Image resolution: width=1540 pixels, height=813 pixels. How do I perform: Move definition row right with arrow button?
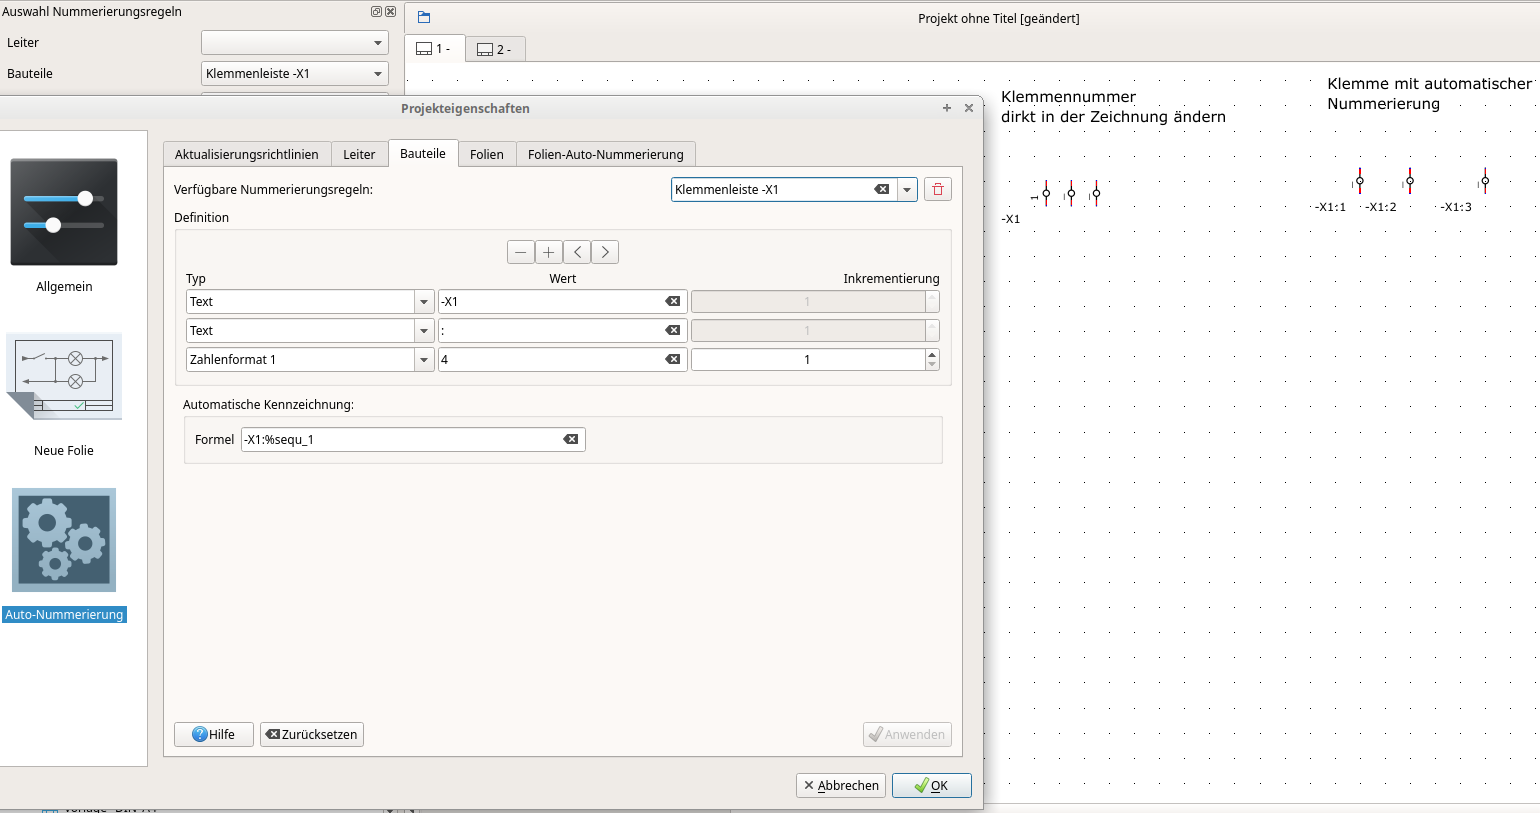[x=605, y=252]
